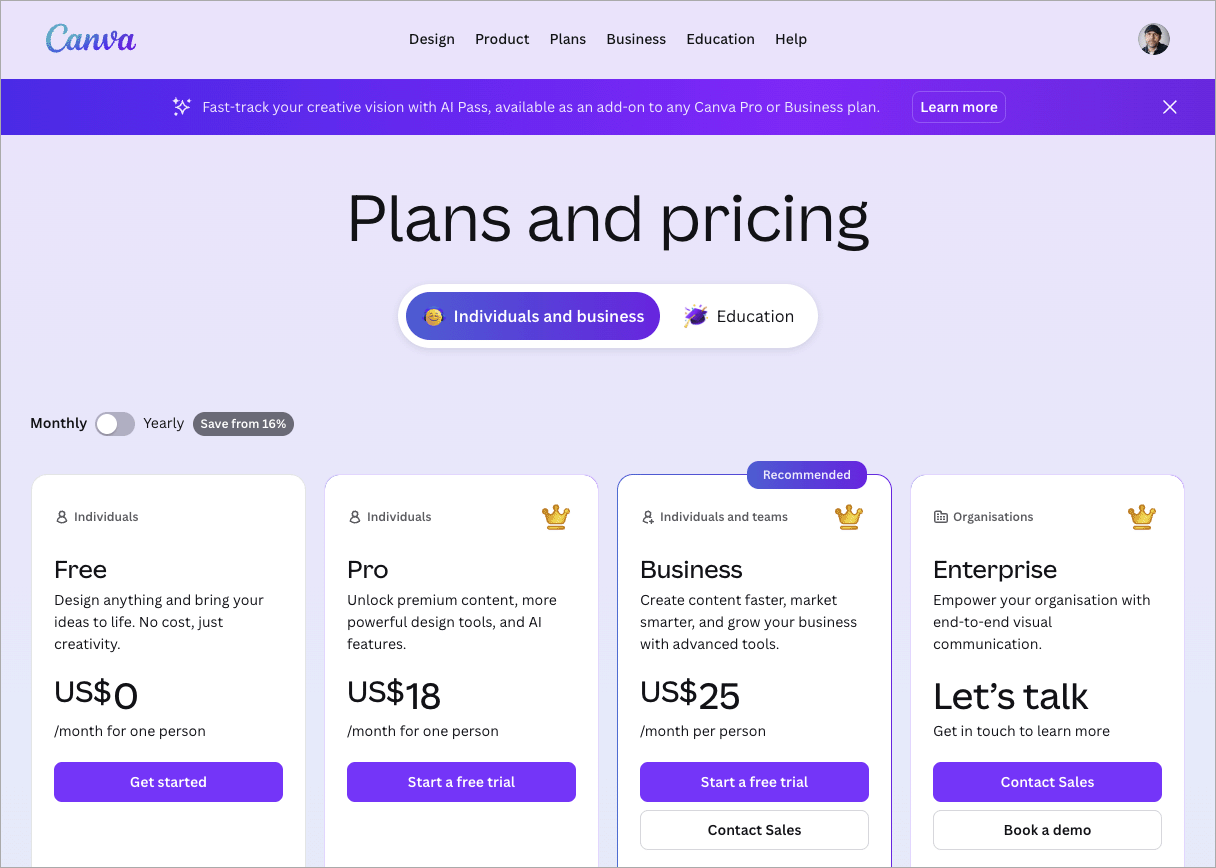
Task: Open the profile avatar in the top right
Action: [1154, 39]
